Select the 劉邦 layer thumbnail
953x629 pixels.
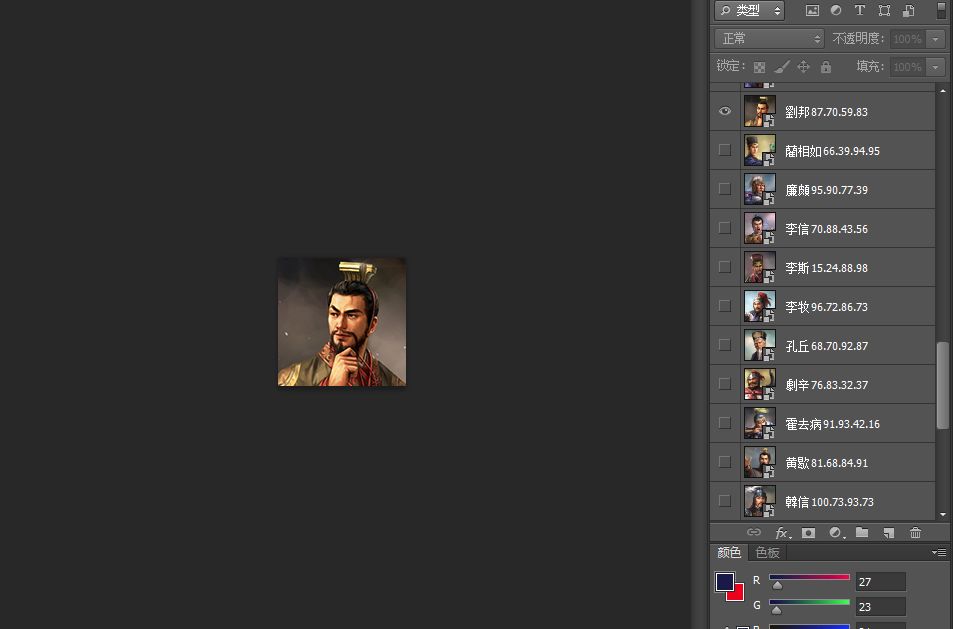coord(760,111)
